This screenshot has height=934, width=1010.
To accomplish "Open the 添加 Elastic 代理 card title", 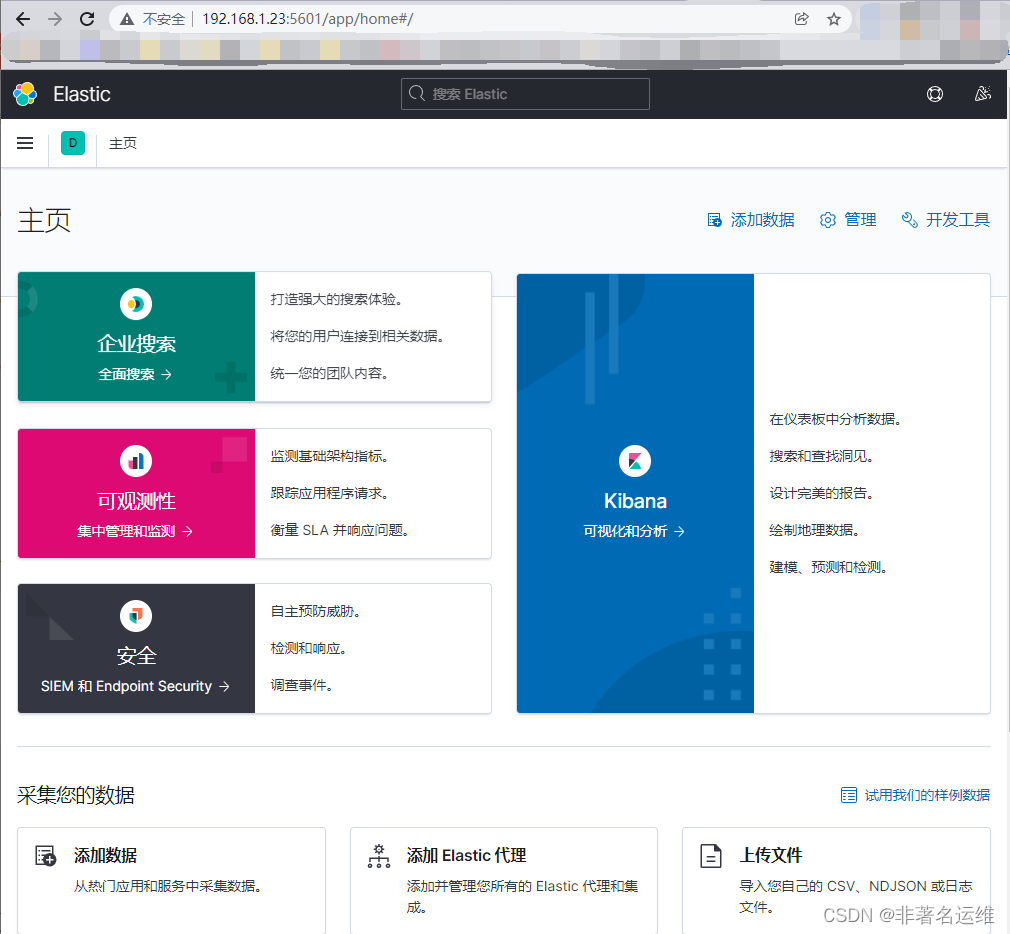I will (x=466, y=855).
